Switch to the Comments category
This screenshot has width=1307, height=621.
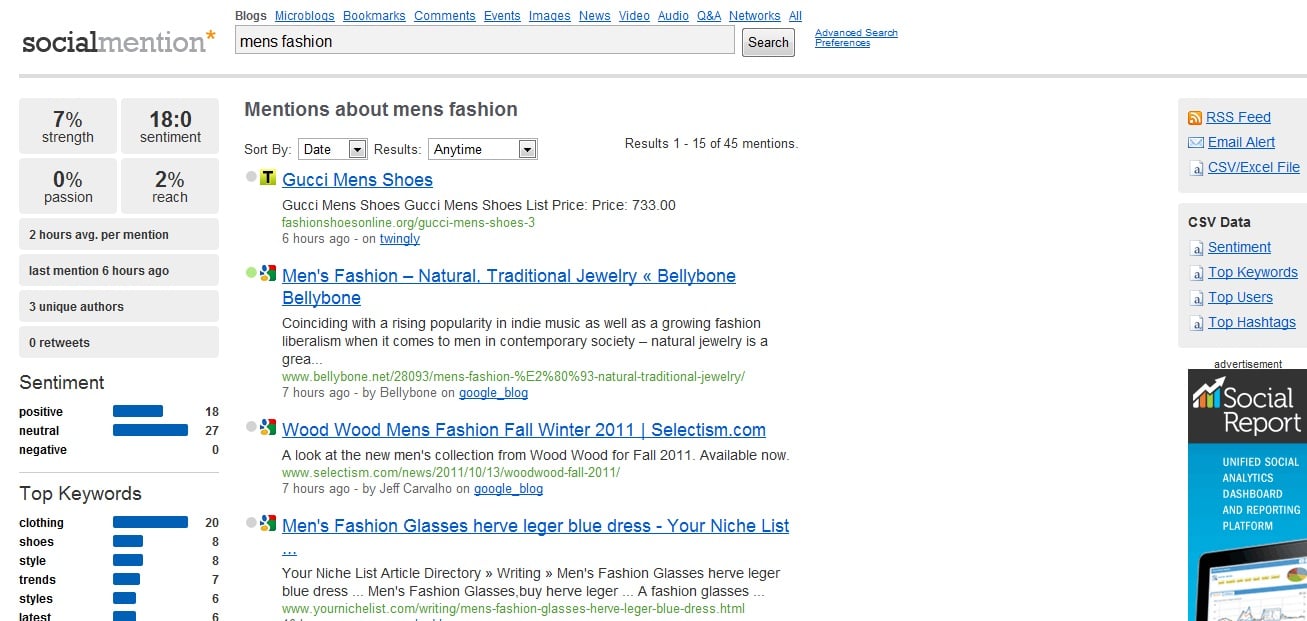(x=445, y=16)
